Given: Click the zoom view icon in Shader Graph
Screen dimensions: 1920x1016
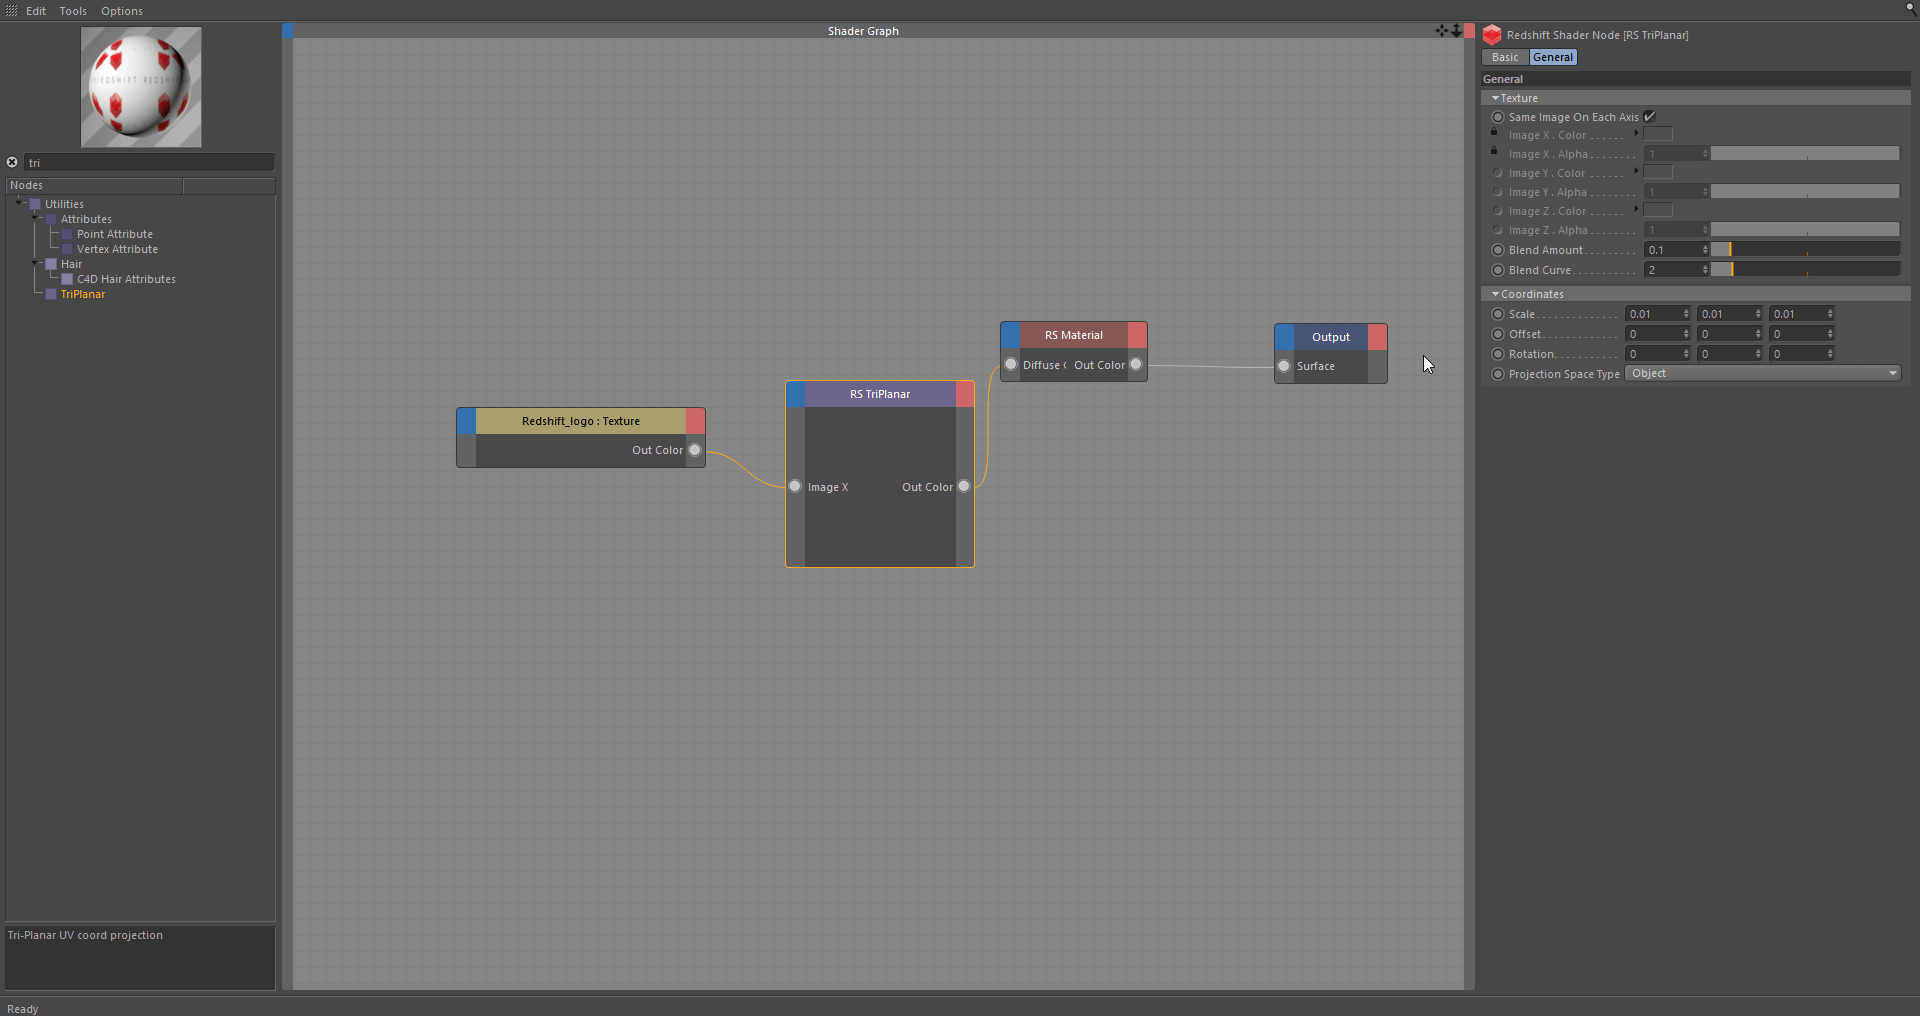Looking at the screenshot, I should (1455, 31).
